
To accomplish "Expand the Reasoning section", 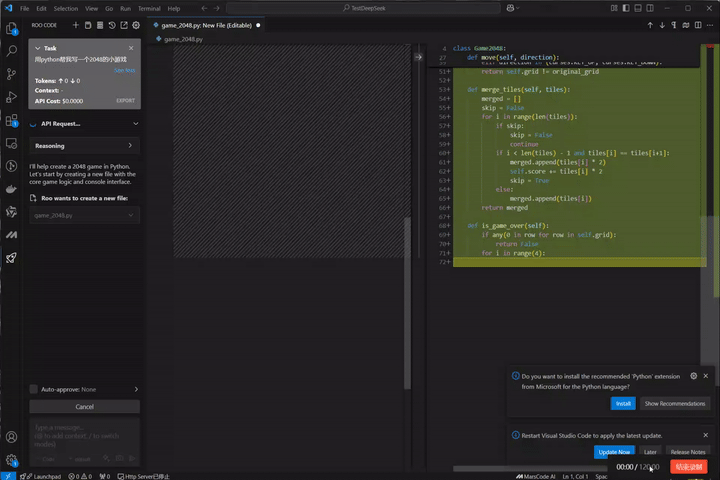I will click(130, 145).
